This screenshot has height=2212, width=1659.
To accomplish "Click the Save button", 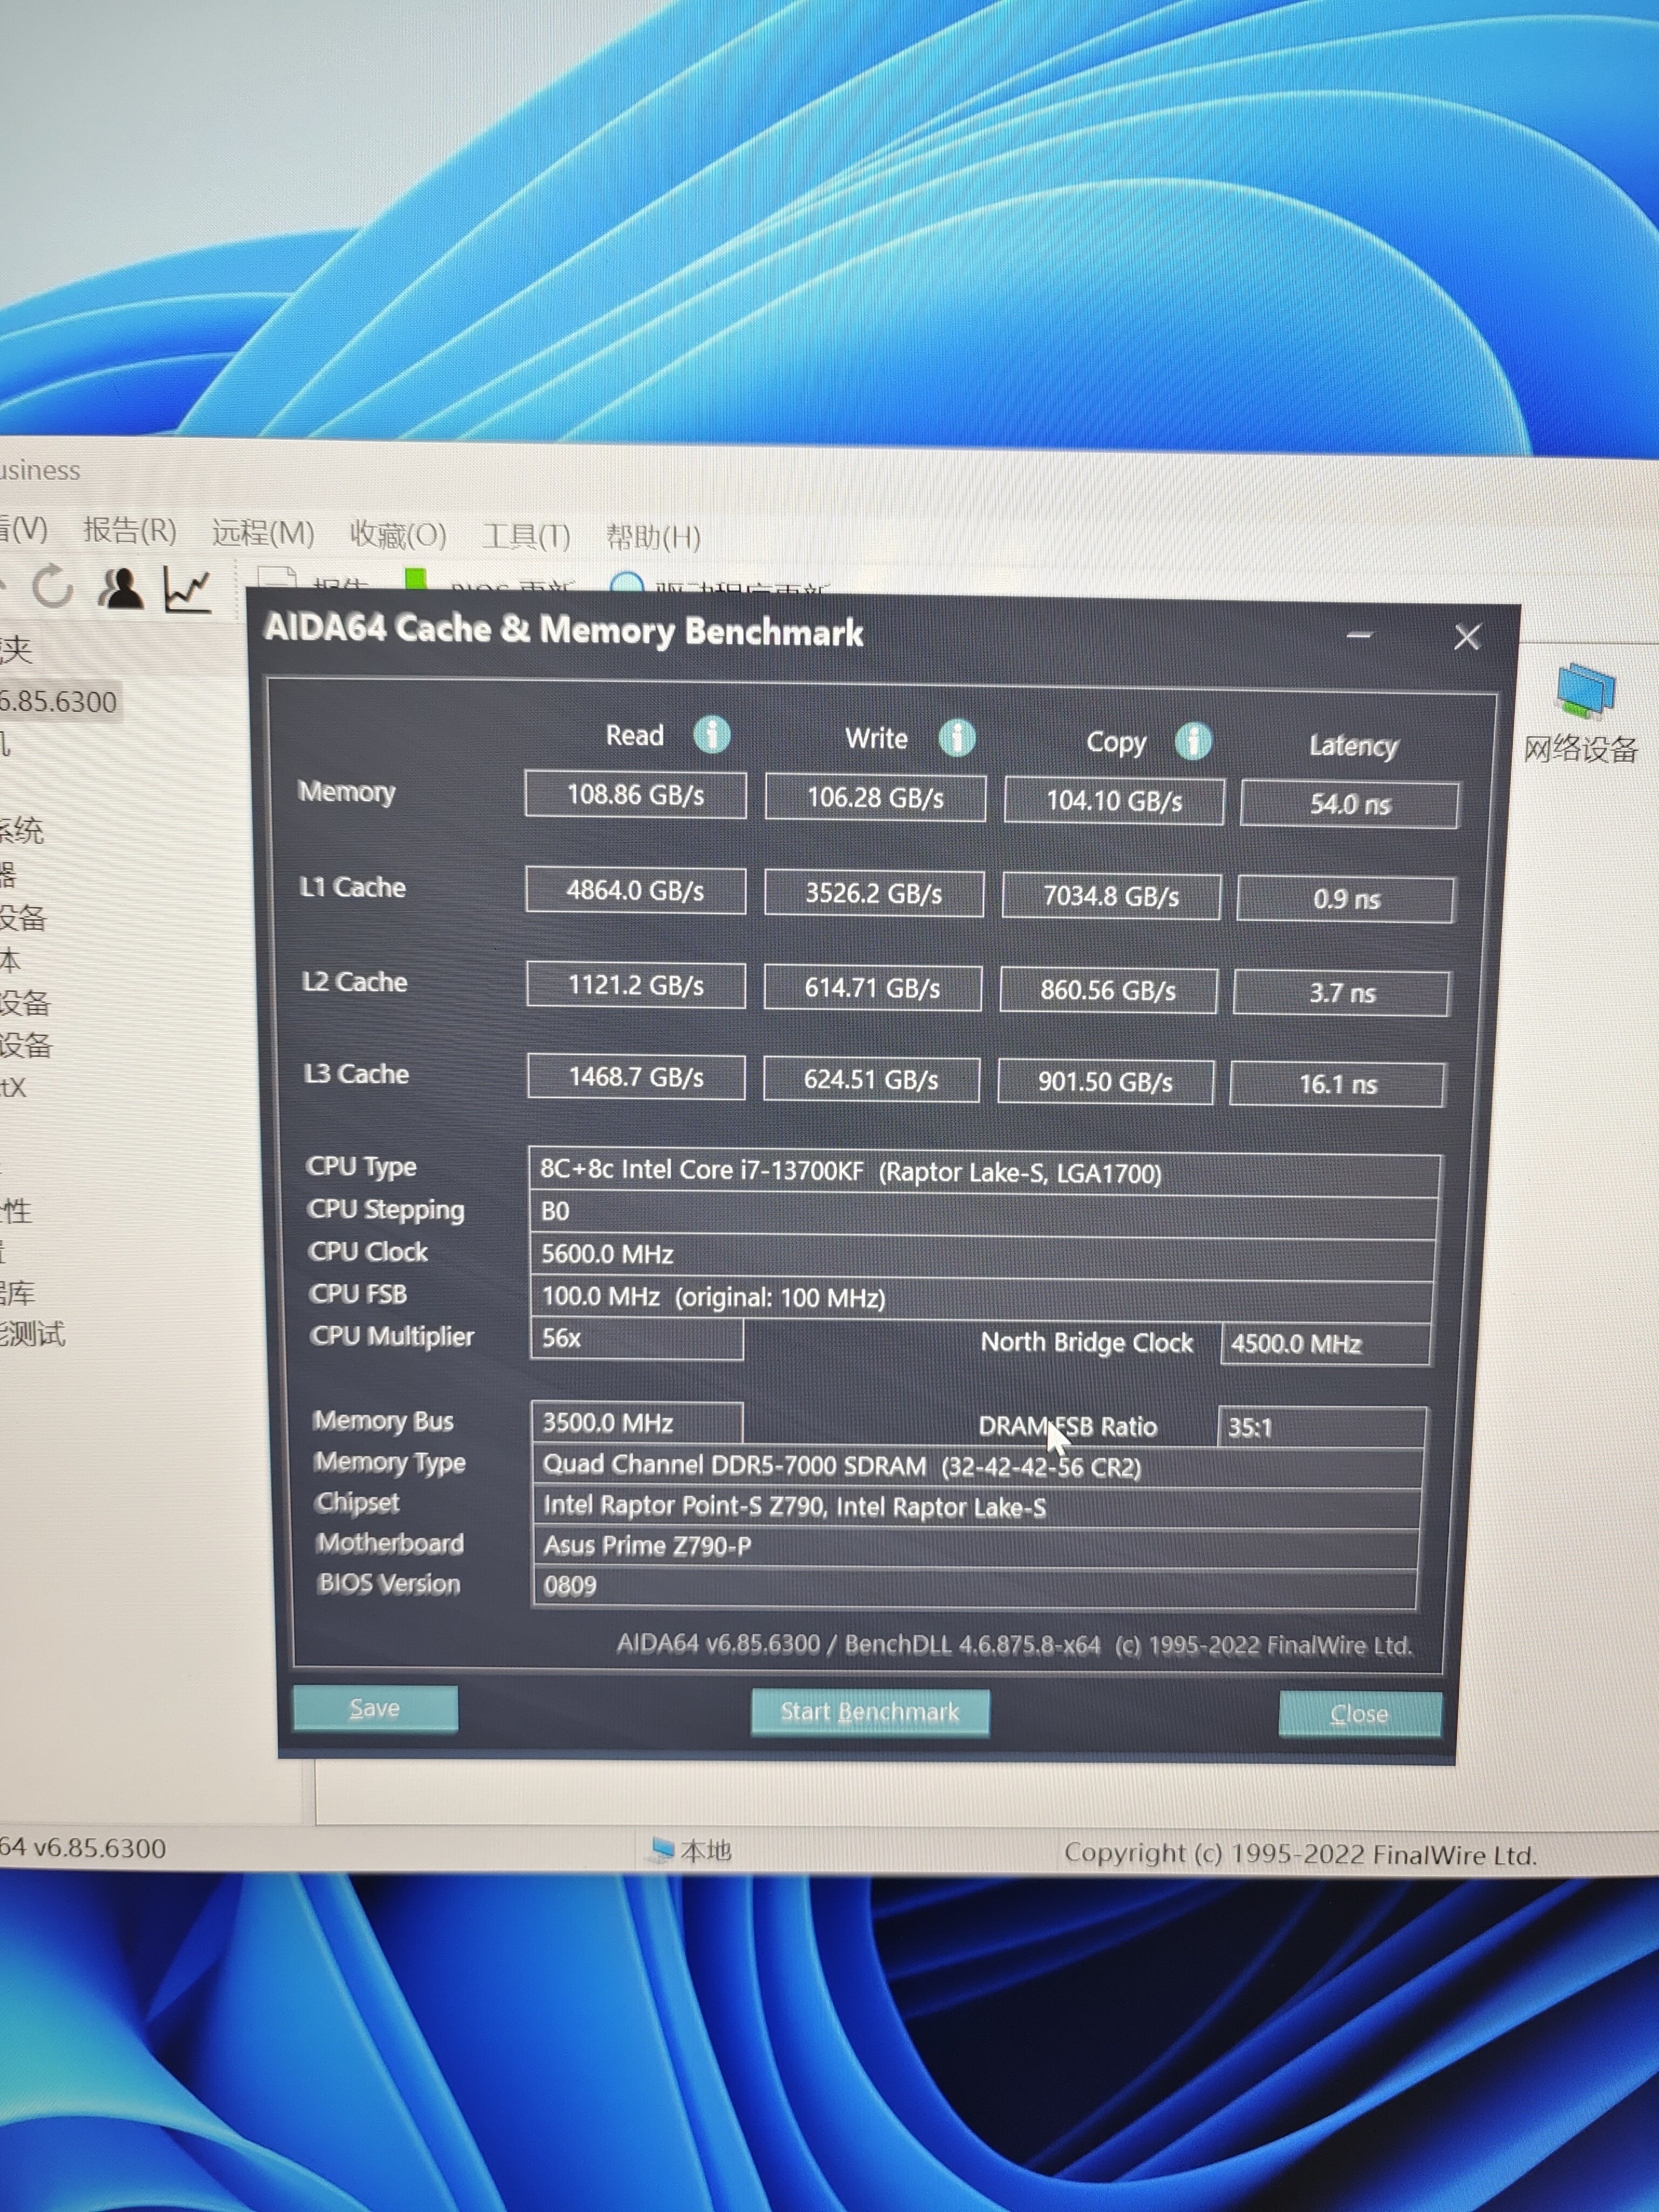I will click(x=375, y=1708).
